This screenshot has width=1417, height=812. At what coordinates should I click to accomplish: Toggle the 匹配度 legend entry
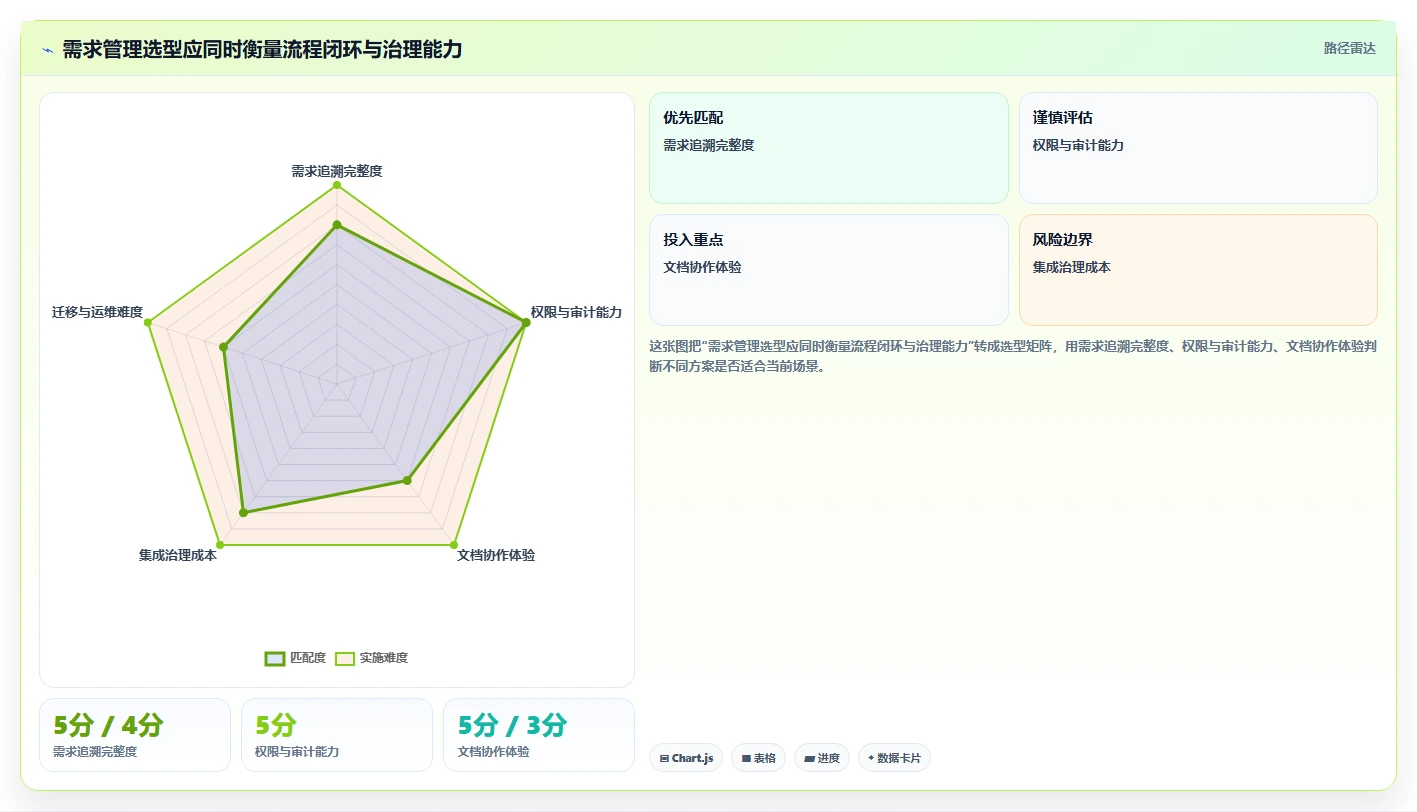(295, 658)
